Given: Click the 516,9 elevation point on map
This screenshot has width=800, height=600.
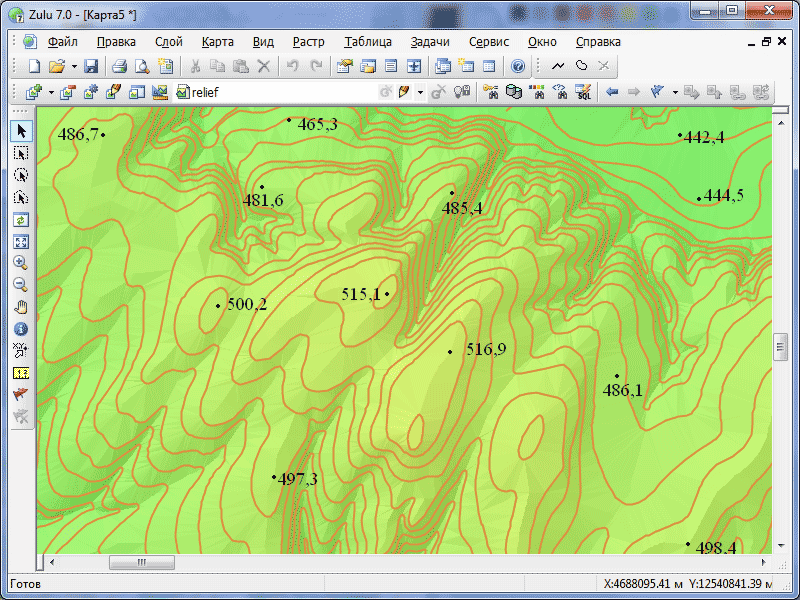Looking at the screenshot, I should coord(450,352).
